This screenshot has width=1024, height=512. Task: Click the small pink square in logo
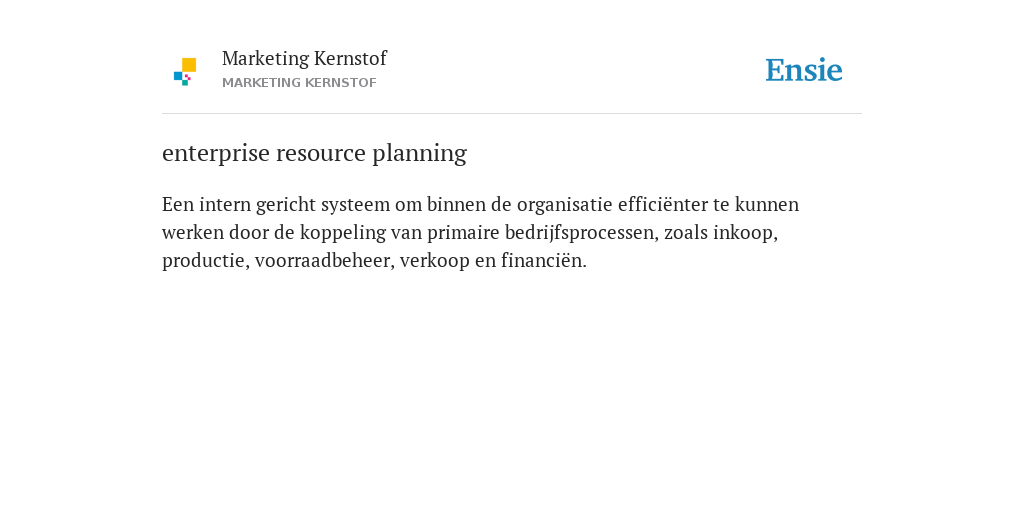187,76
